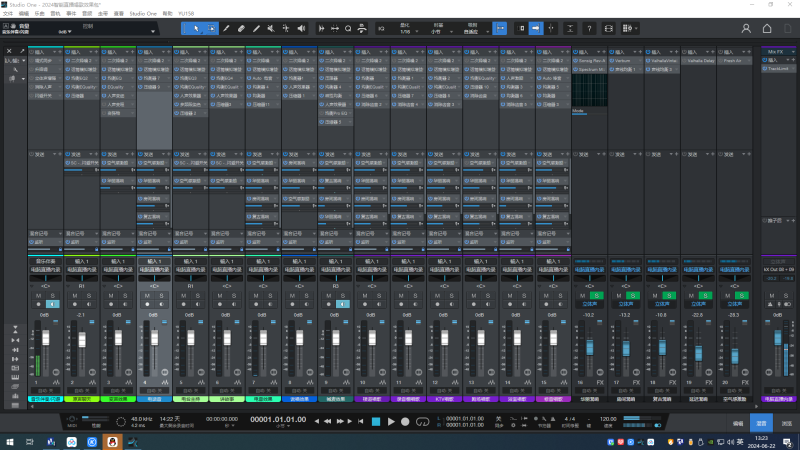Open the 帮助 menu
The height and width of the screenshot is (450, 800).
pos(167,14)
